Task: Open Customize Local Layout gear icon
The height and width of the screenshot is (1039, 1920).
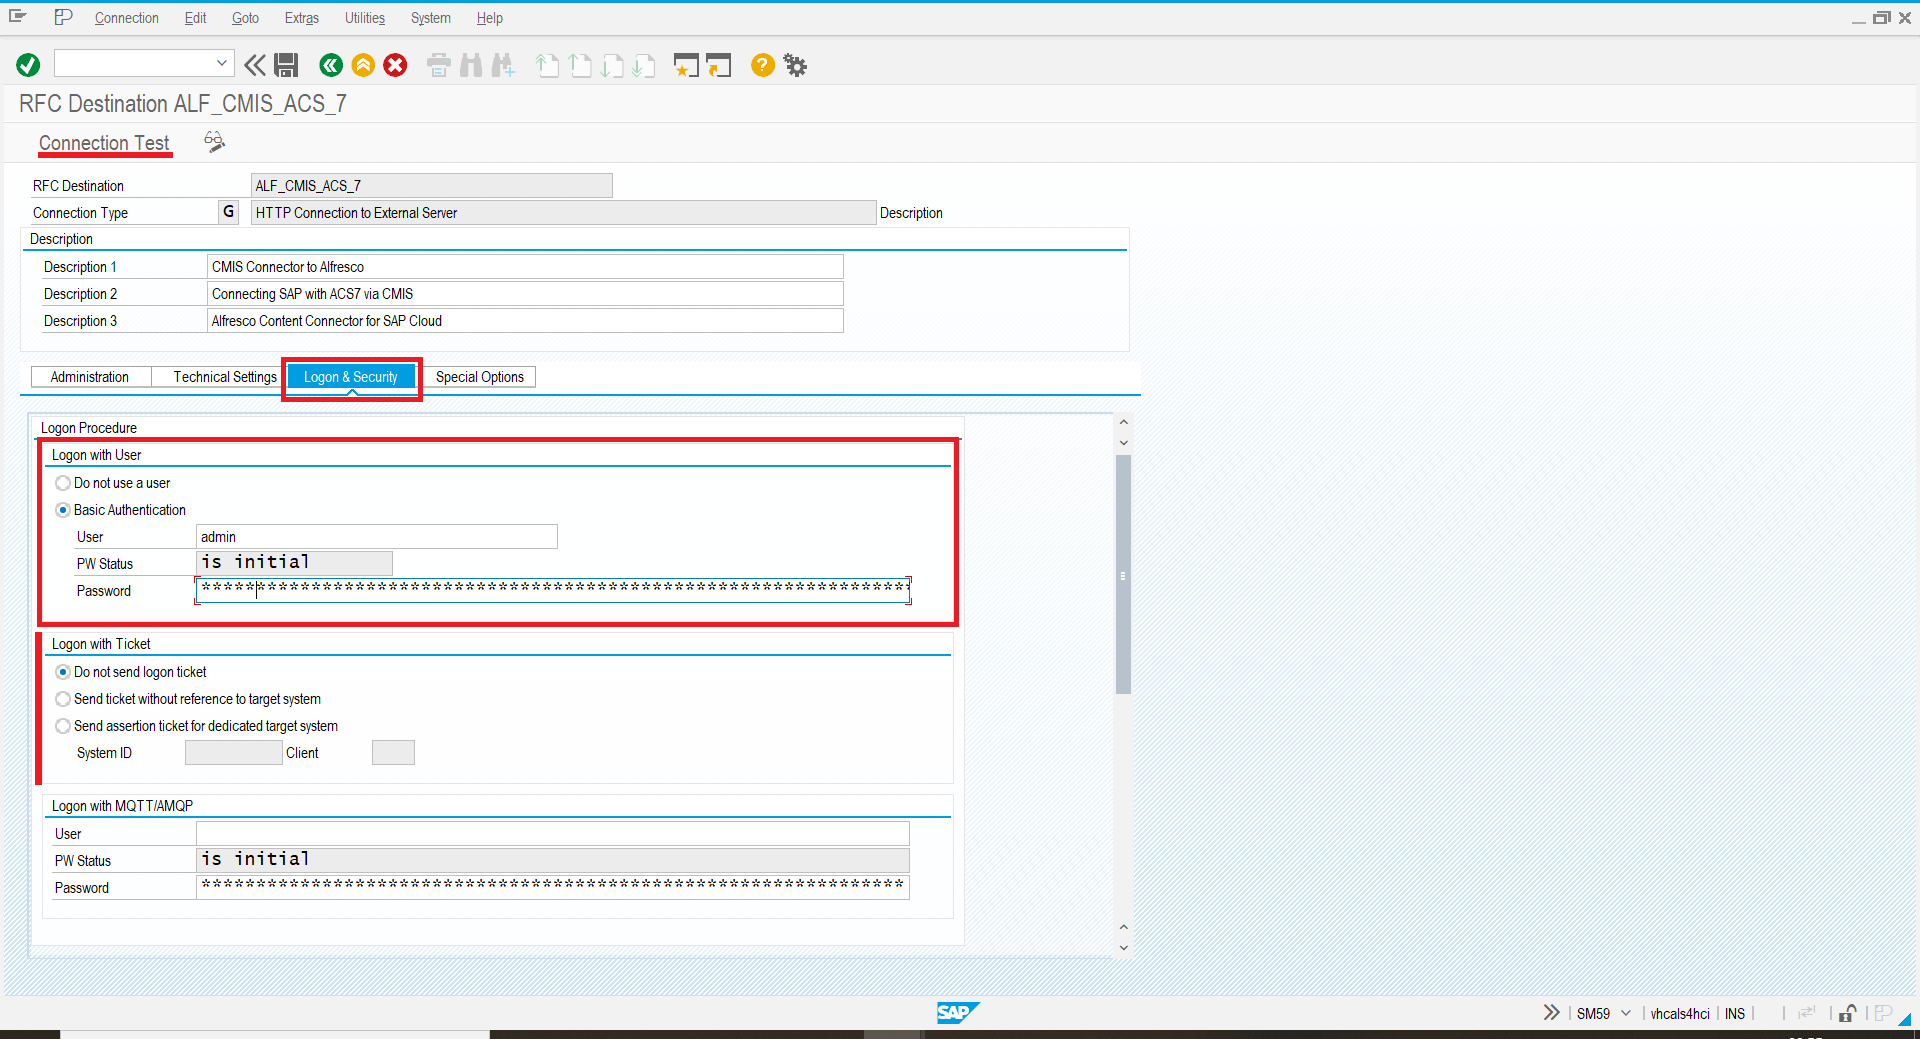Action: (x=795, y=65)
